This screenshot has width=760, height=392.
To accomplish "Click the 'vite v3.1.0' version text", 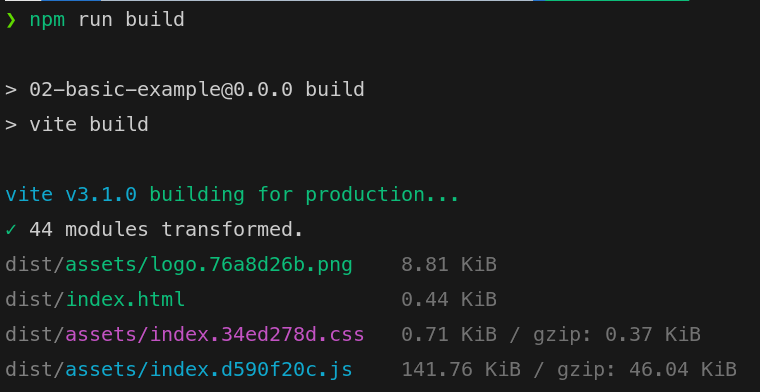I will point(71,194).
